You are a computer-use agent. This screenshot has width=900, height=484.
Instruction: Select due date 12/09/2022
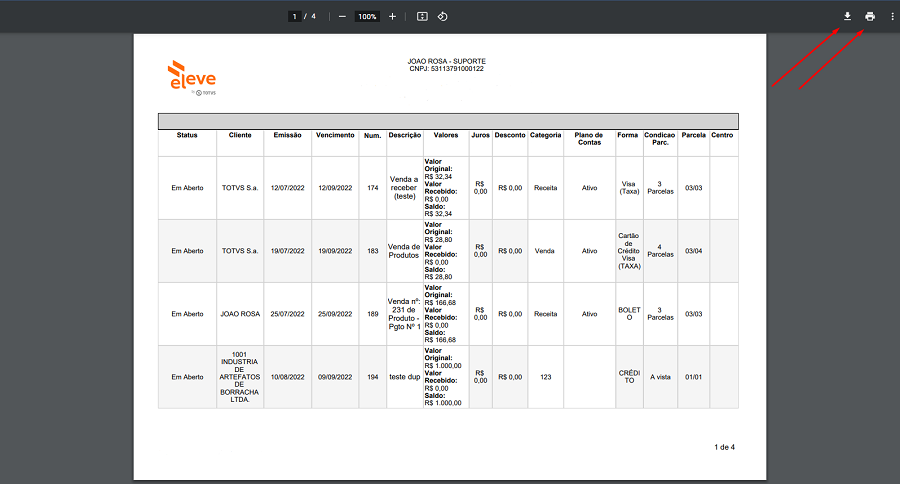click(x=335, y=188)
